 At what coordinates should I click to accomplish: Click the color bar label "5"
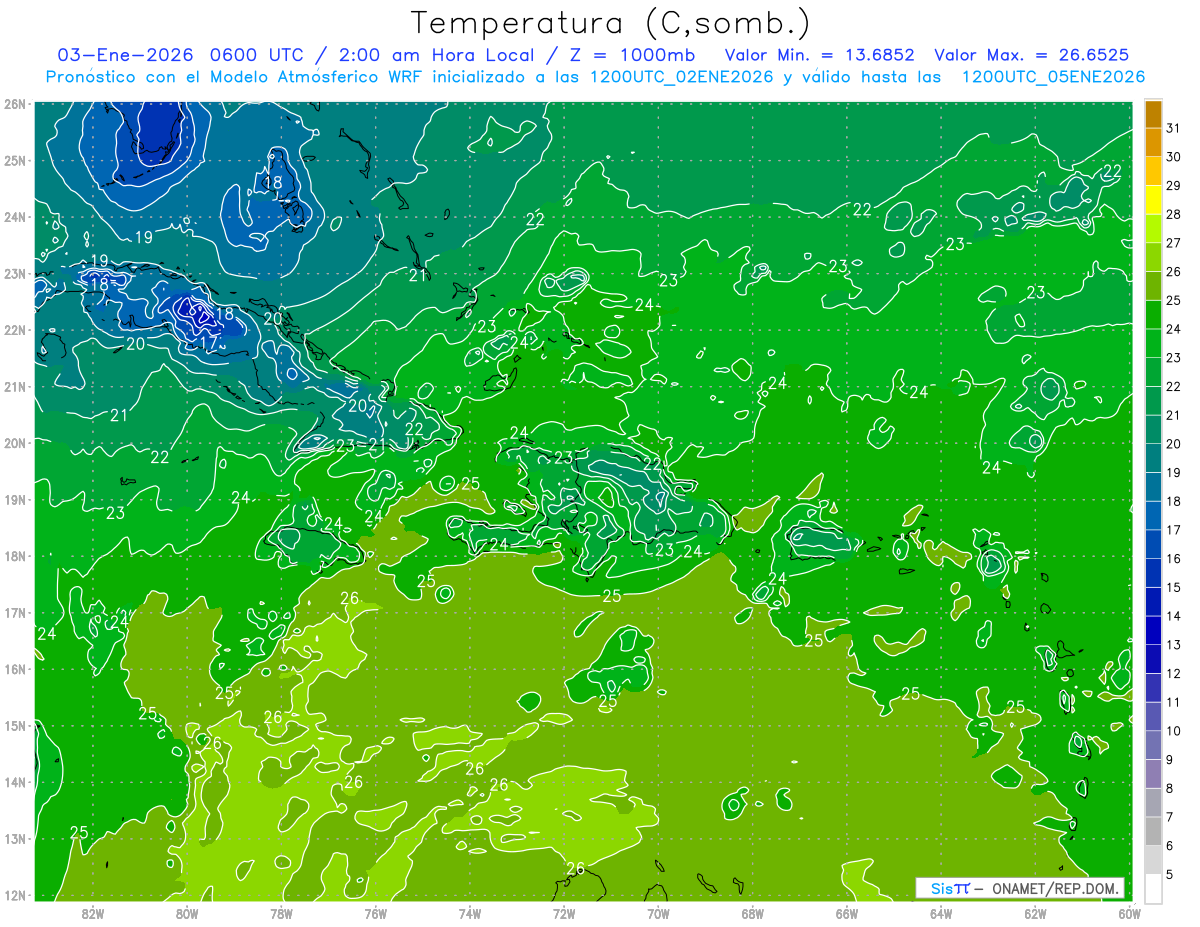pyautogui.click(x=1171, y=875)
